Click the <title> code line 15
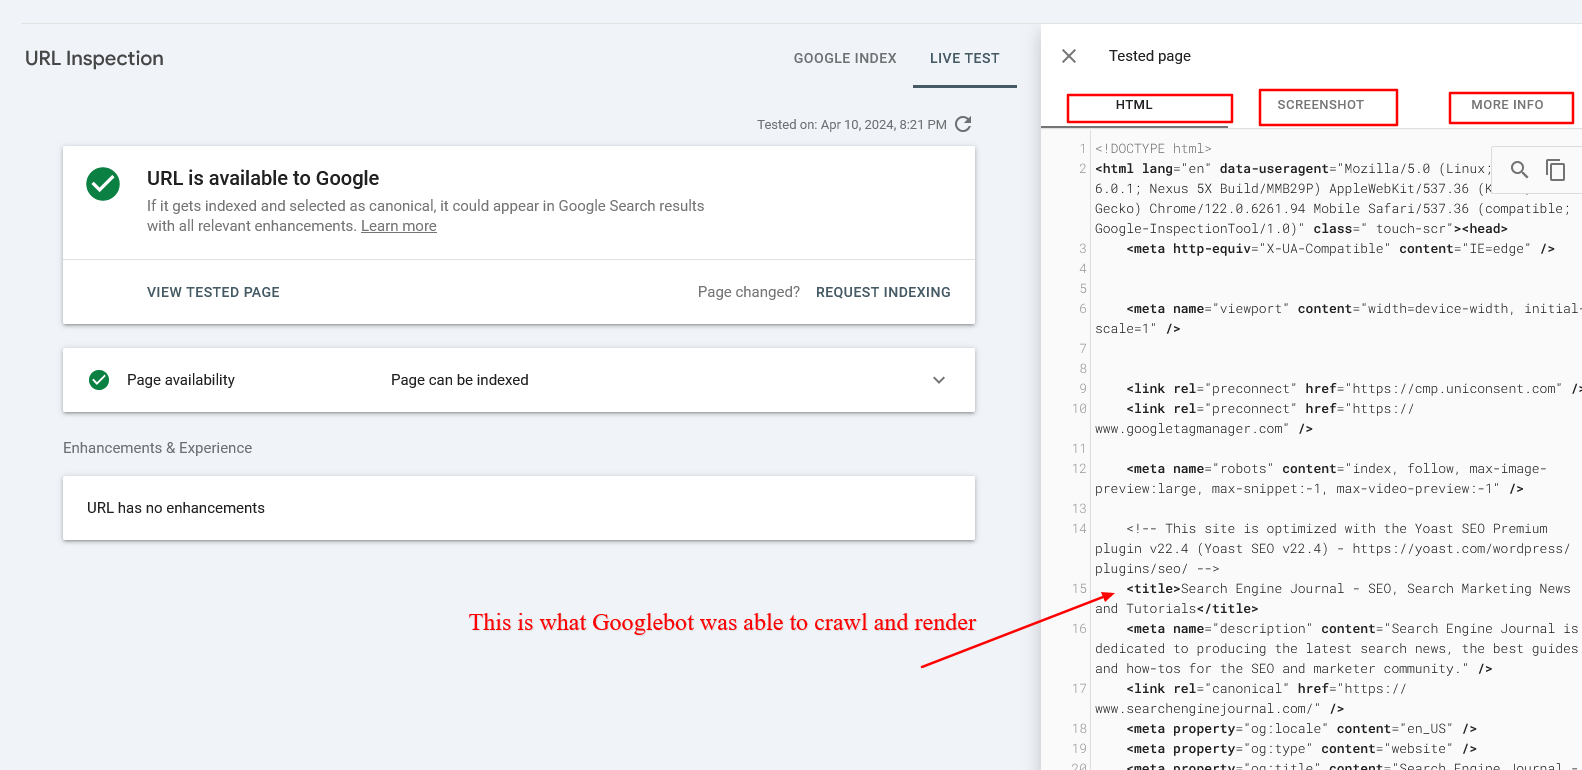1582x770 pixels. (1332, 599)
